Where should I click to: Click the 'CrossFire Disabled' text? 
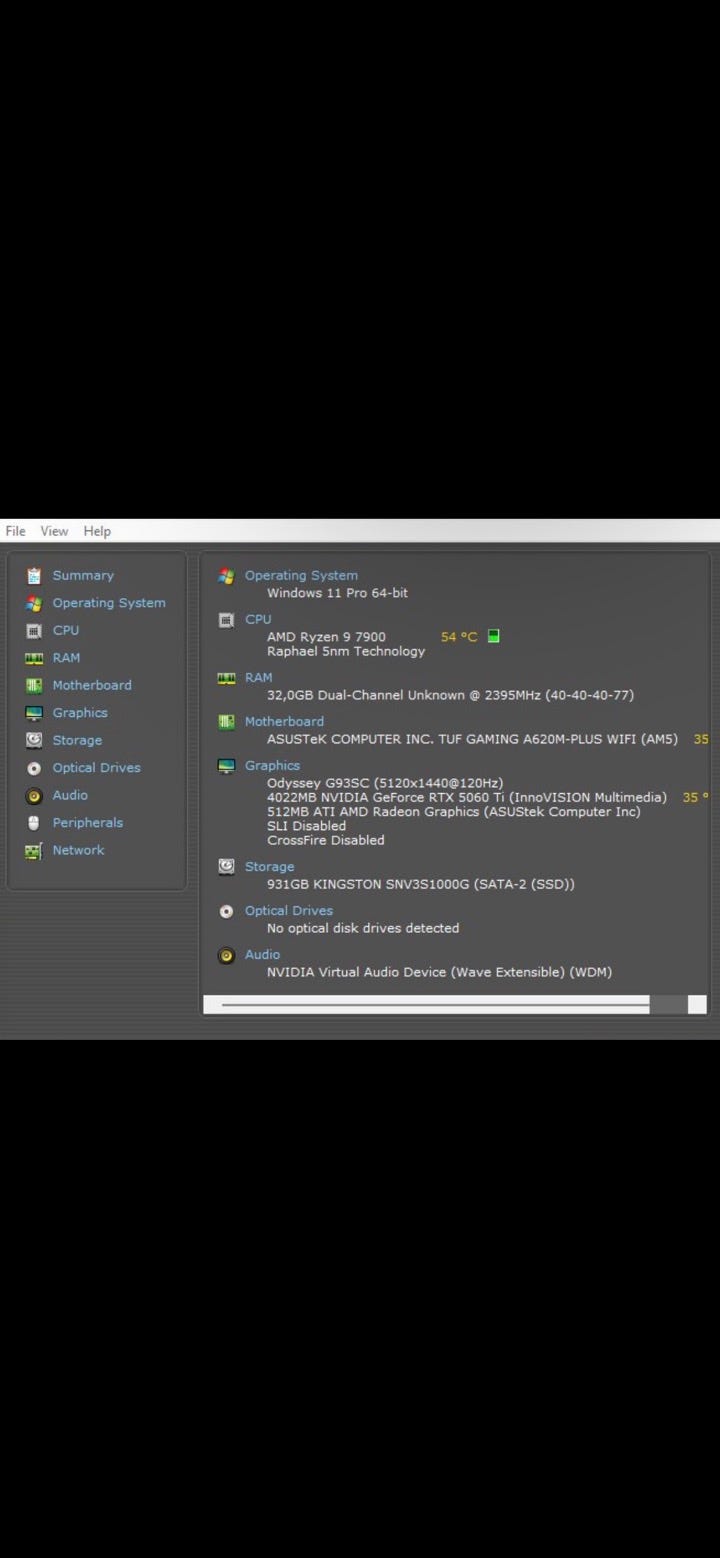point(326,840)
